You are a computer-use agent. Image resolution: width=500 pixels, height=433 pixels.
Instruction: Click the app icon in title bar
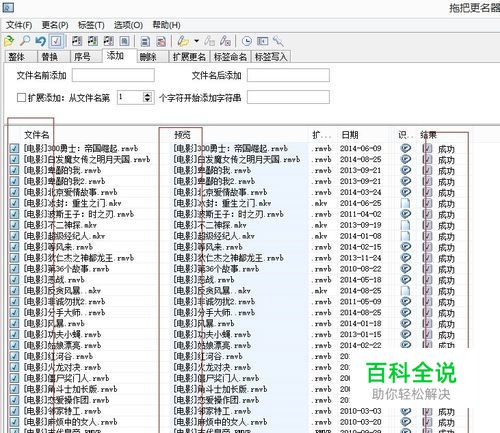8,7
